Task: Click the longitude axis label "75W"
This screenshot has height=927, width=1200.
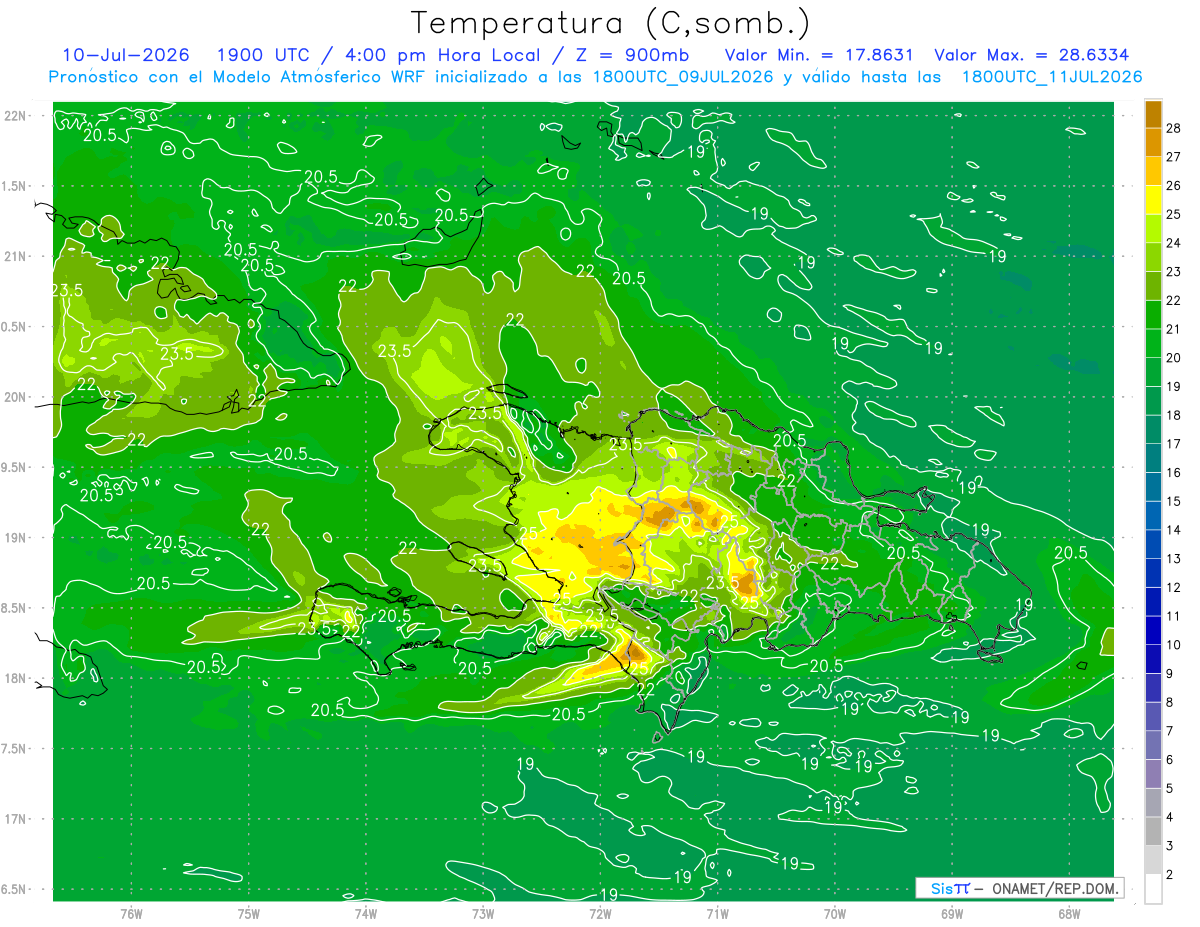Action: 249,914
